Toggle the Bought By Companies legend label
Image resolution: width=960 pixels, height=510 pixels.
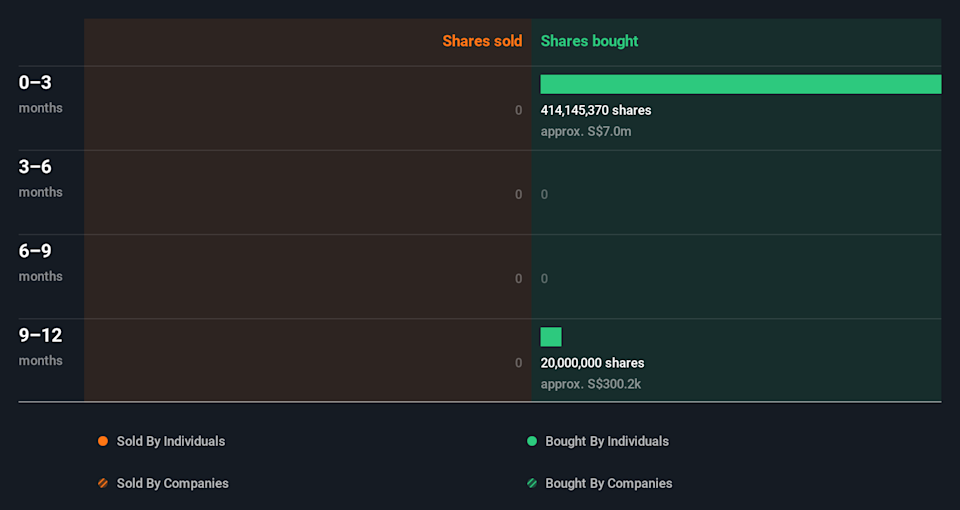point(608,483)
